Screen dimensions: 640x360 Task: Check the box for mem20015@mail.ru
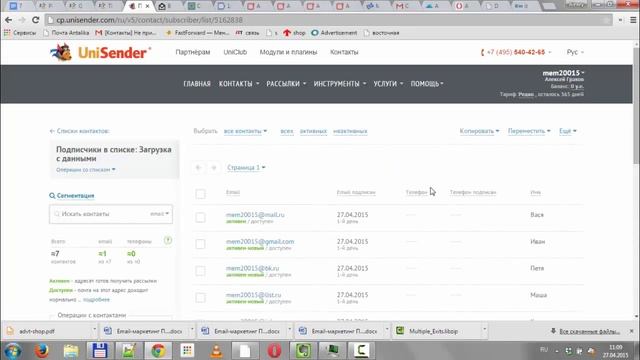(x=200, y=218)
